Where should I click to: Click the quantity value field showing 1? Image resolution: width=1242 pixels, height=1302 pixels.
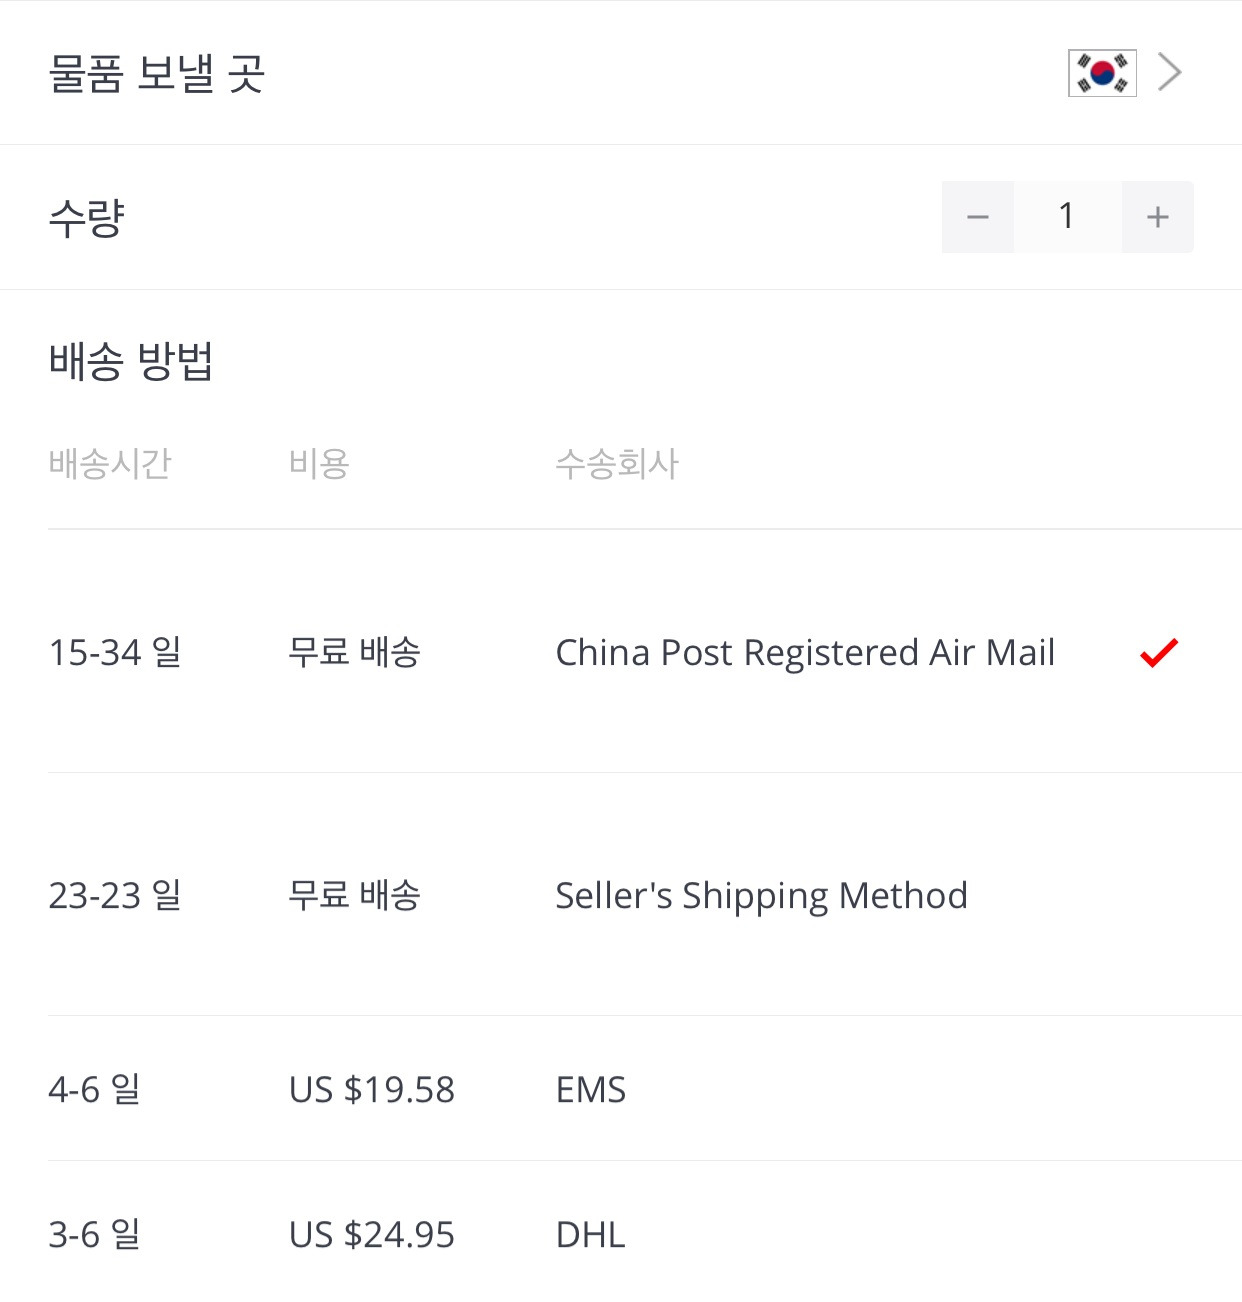coord(1068,217)
